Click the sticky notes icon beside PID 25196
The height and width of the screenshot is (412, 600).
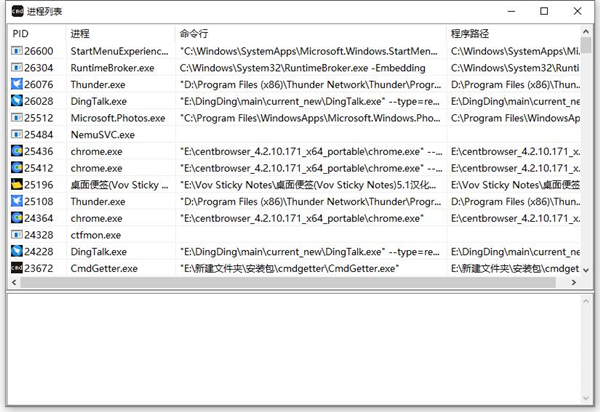16,185
